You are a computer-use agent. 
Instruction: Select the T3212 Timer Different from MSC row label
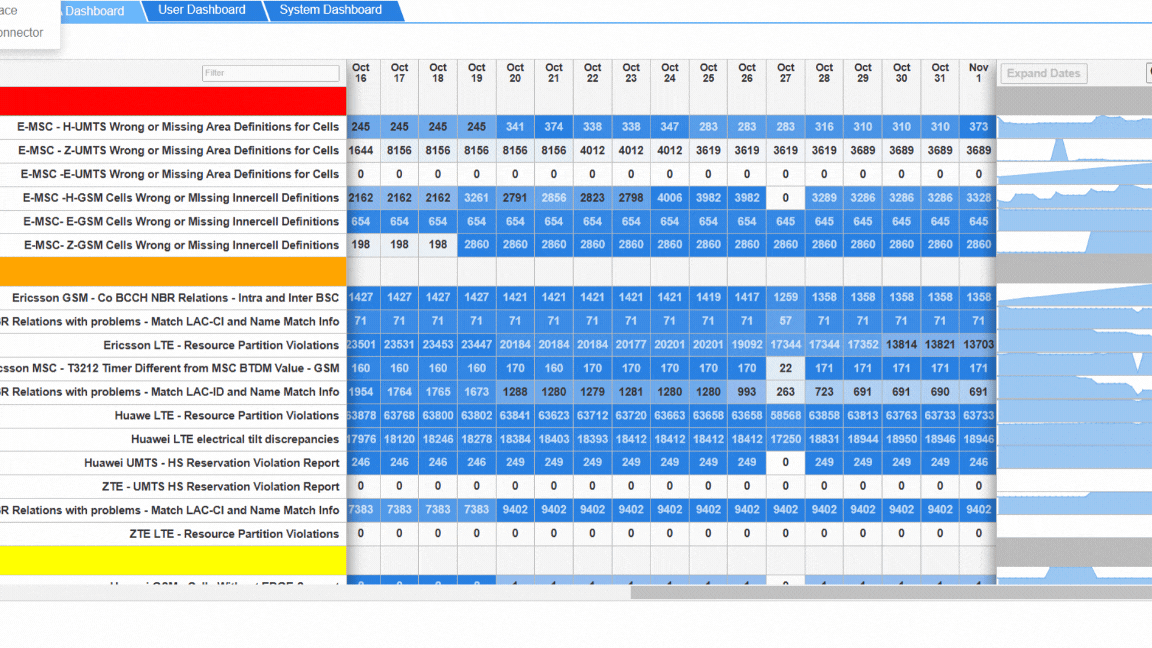tap(170, 368)
